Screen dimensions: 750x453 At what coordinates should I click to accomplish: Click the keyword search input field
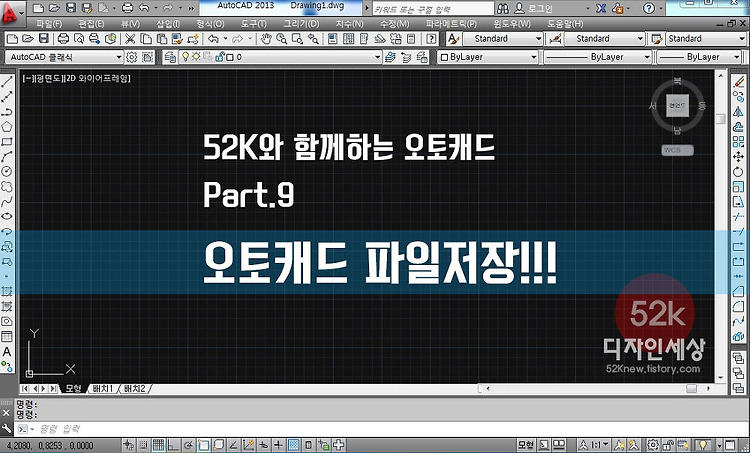pyautogui.click(x=432, y=8)
